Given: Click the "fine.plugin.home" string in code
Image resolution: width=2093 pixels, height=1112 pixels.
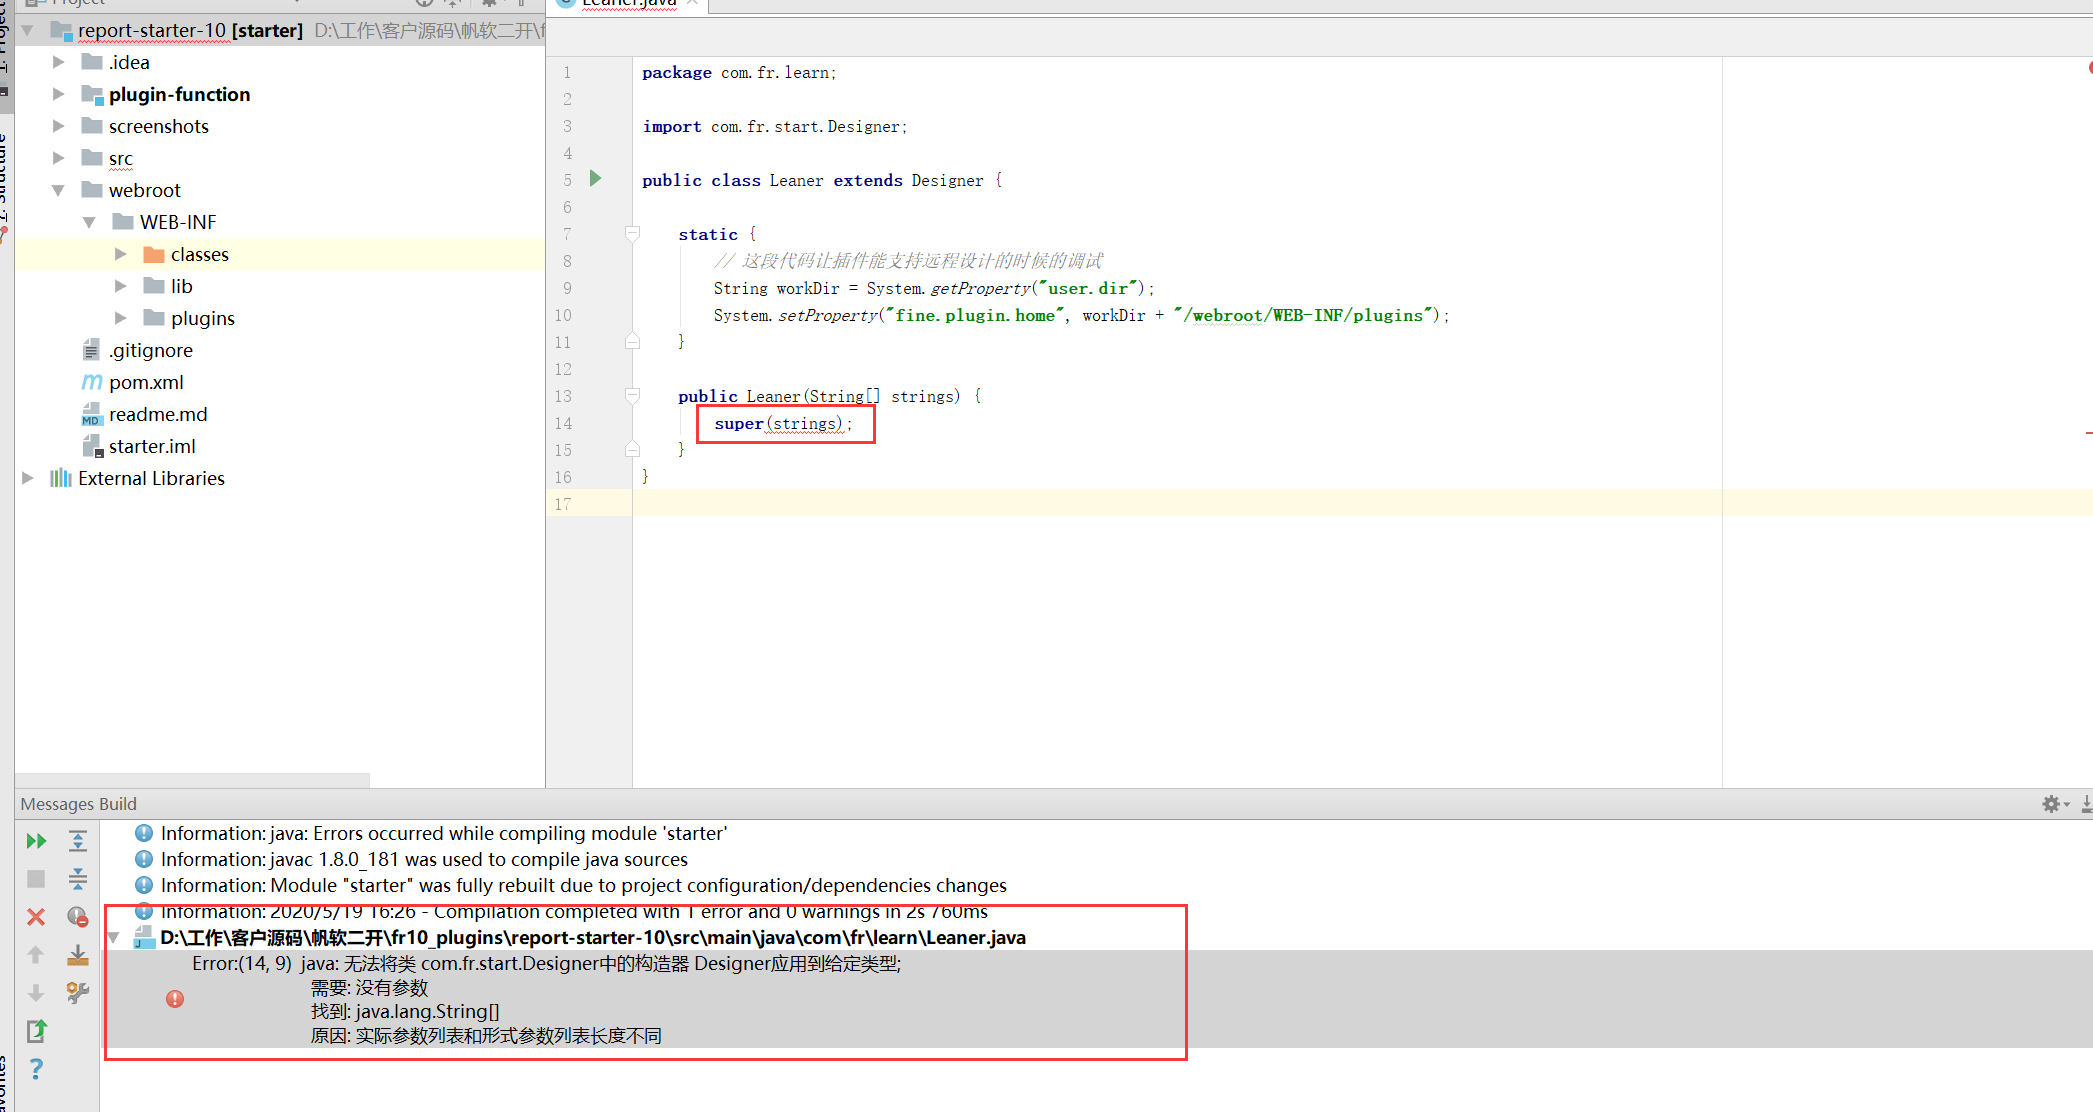Looking at the screenshot, I should click(974, 315).
